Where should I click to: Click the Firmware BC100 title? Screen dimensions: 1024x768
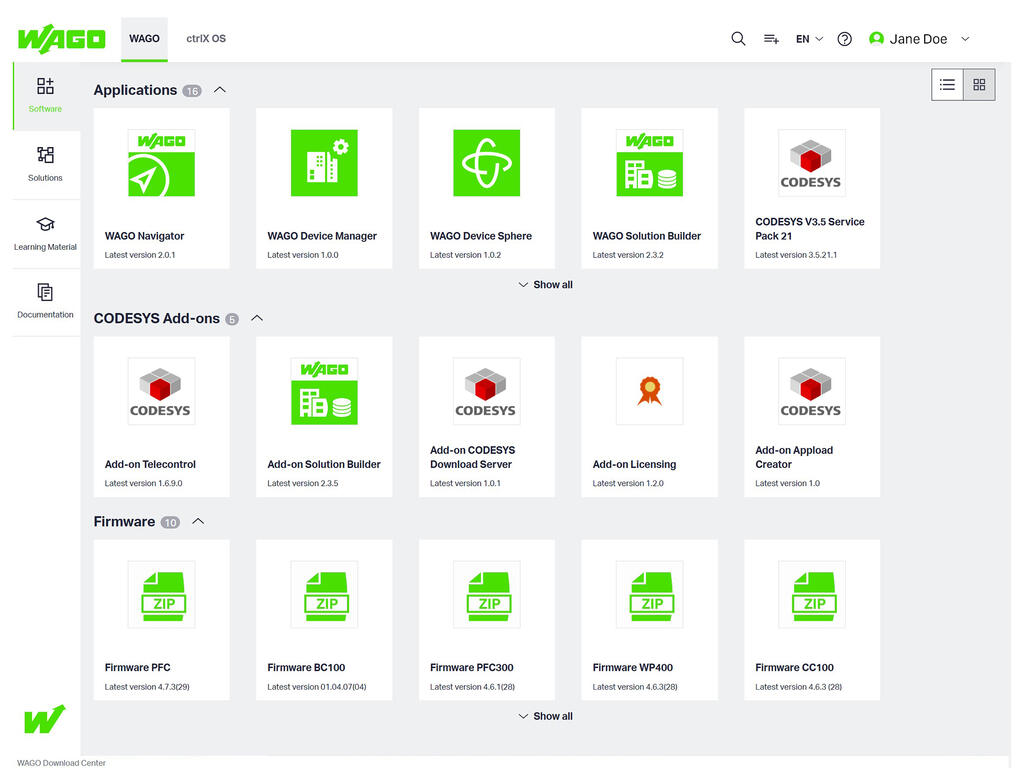306,668
